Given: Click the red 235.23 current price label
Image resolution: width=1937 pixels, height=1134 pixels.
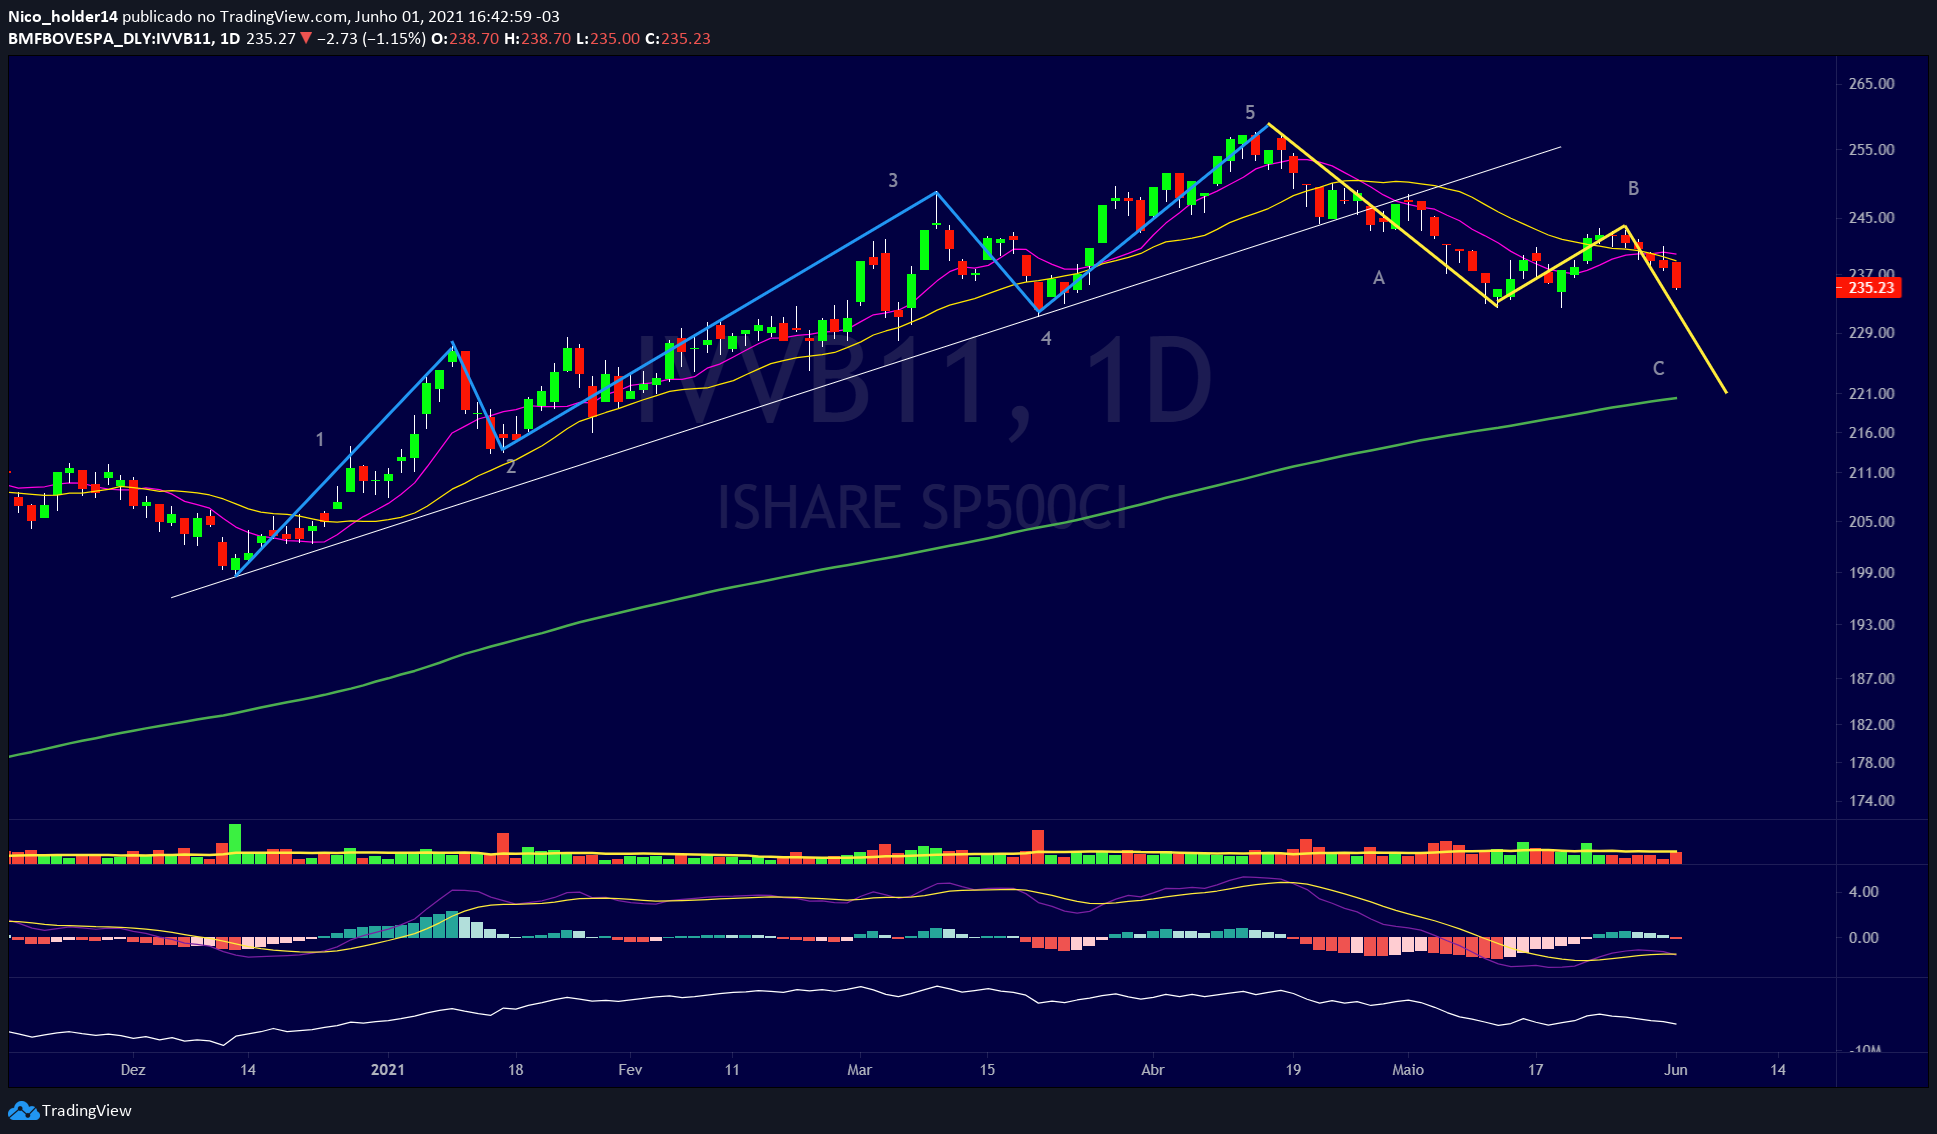Looking at the screenshot, I should coord(1870,288).
